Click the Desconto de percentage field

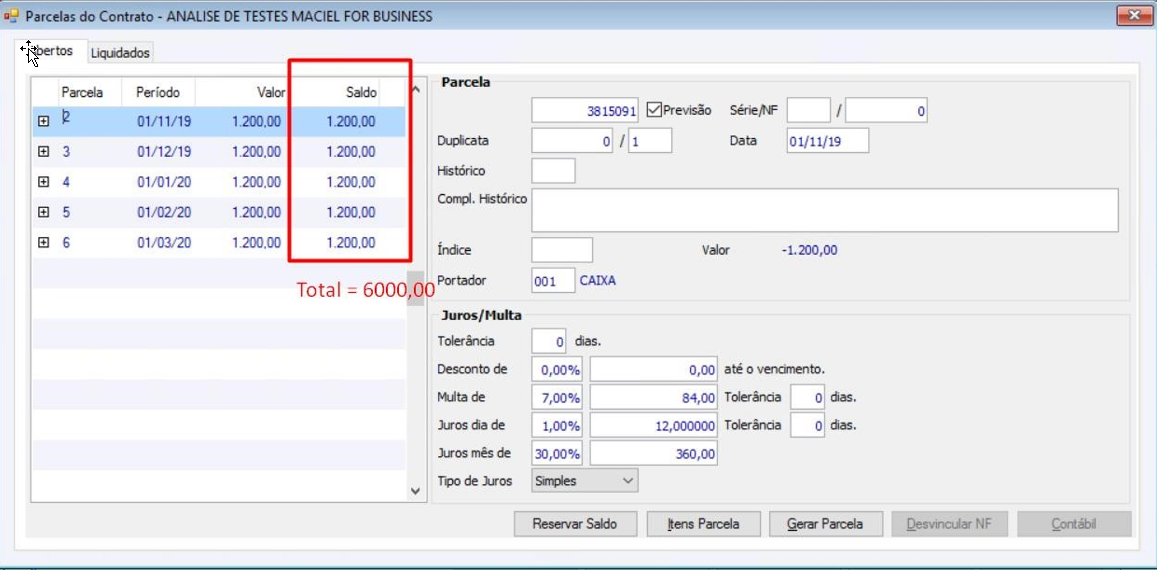[x=557, y=368]
